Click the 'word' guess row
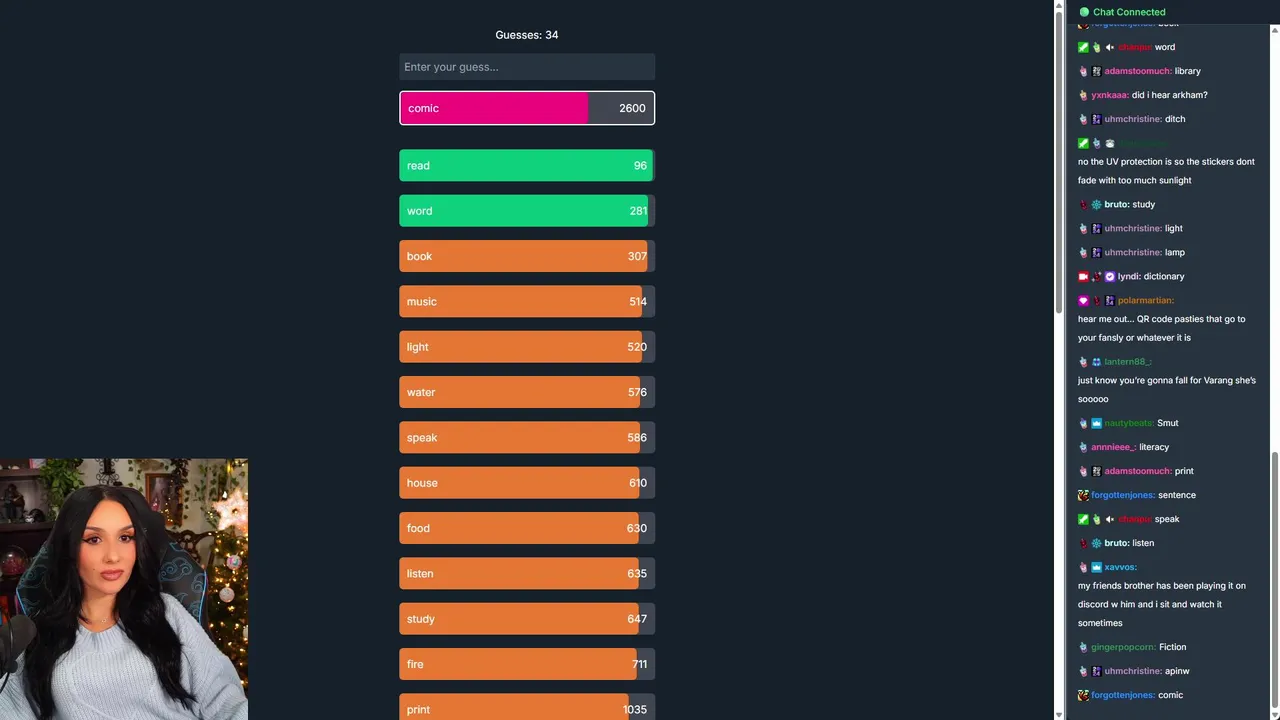The width and height of the screenshot is (1280, 720). click(527, 211)
